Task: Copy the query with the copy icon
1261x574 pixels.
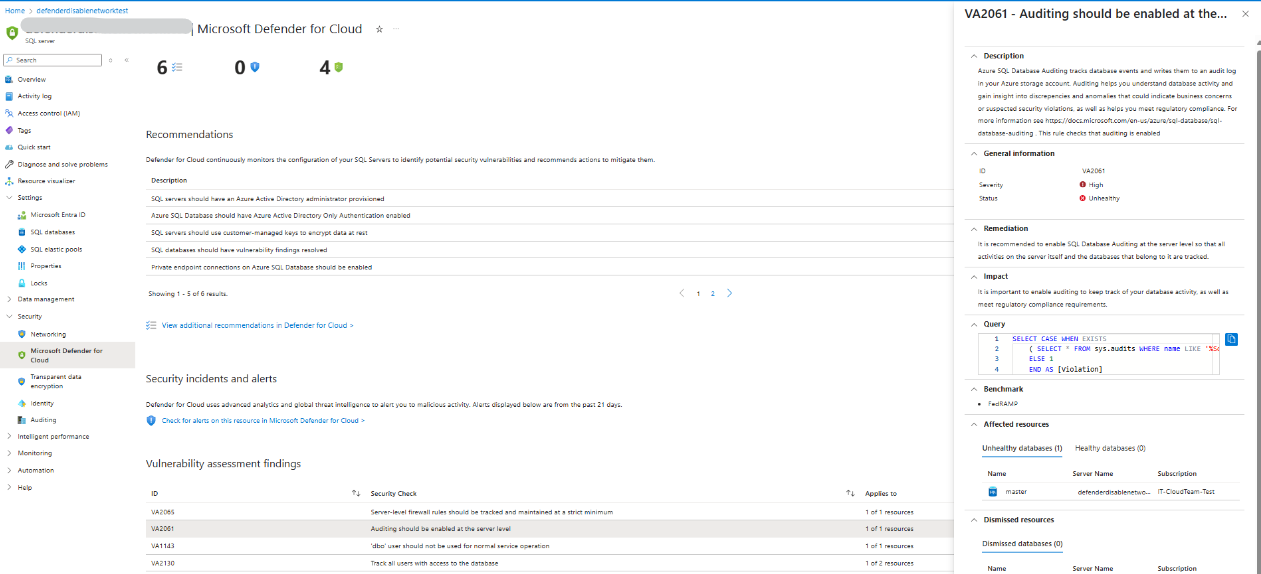Action: [x=1232, y=339]
